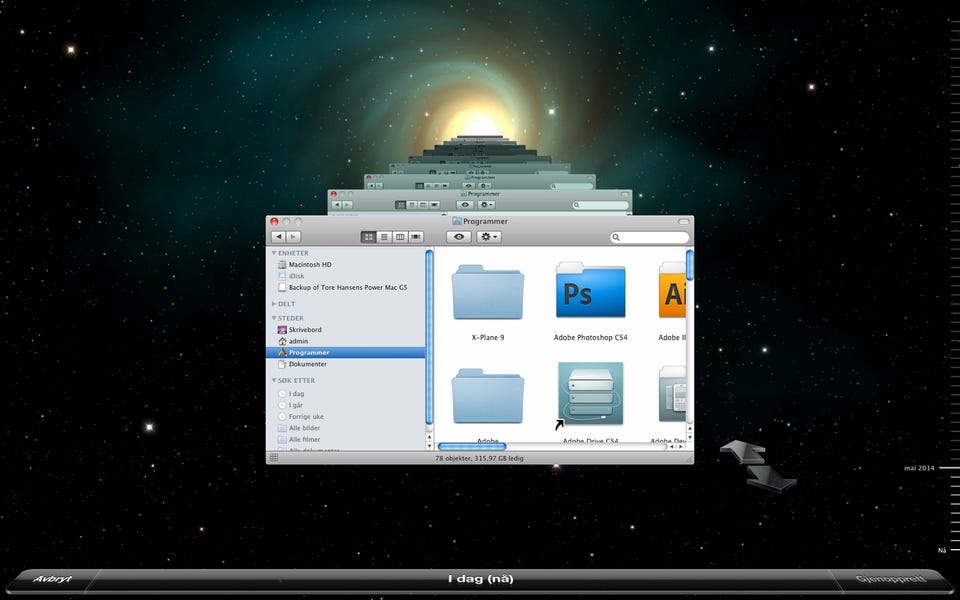Click the file area's vertical scrollbar thumb
960x600 pixels.
[x=690, y=265]
